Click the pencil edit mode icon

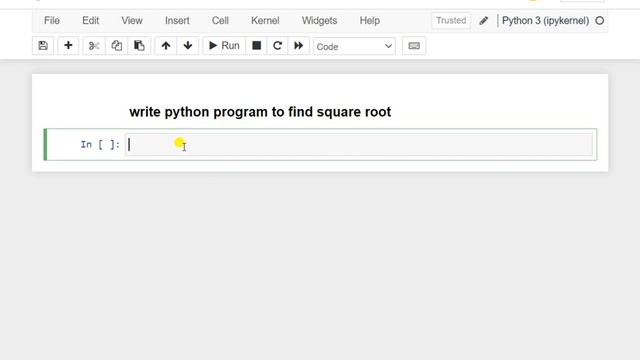484,20
